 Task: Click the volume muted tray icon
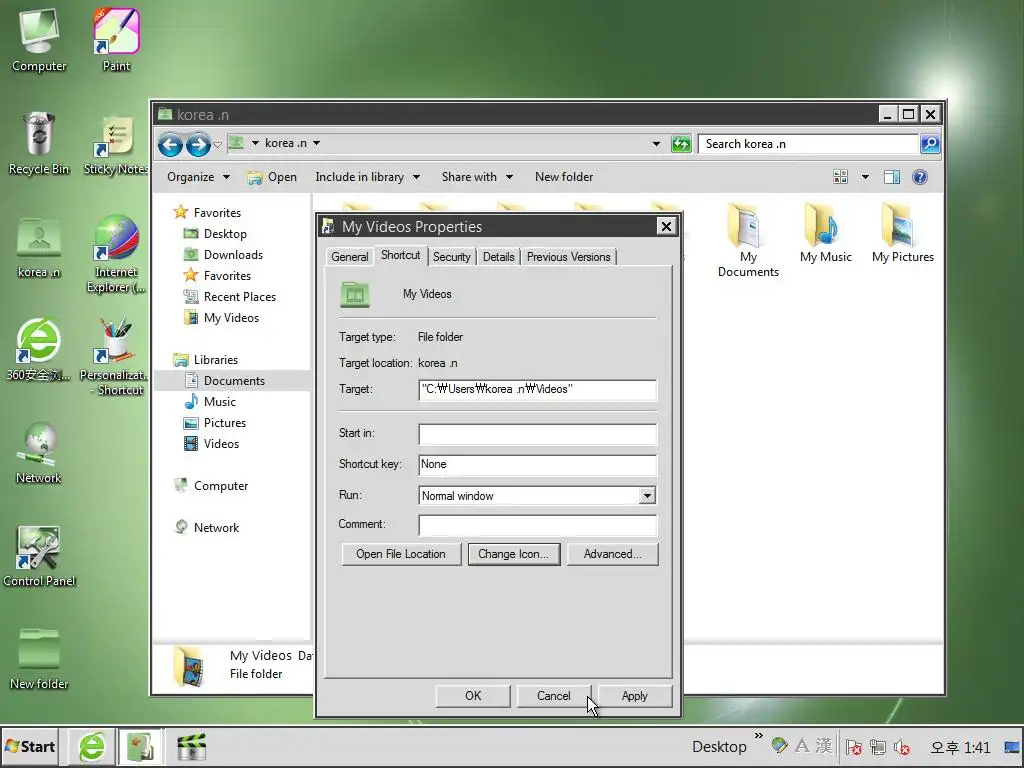[x=903, y=746]
